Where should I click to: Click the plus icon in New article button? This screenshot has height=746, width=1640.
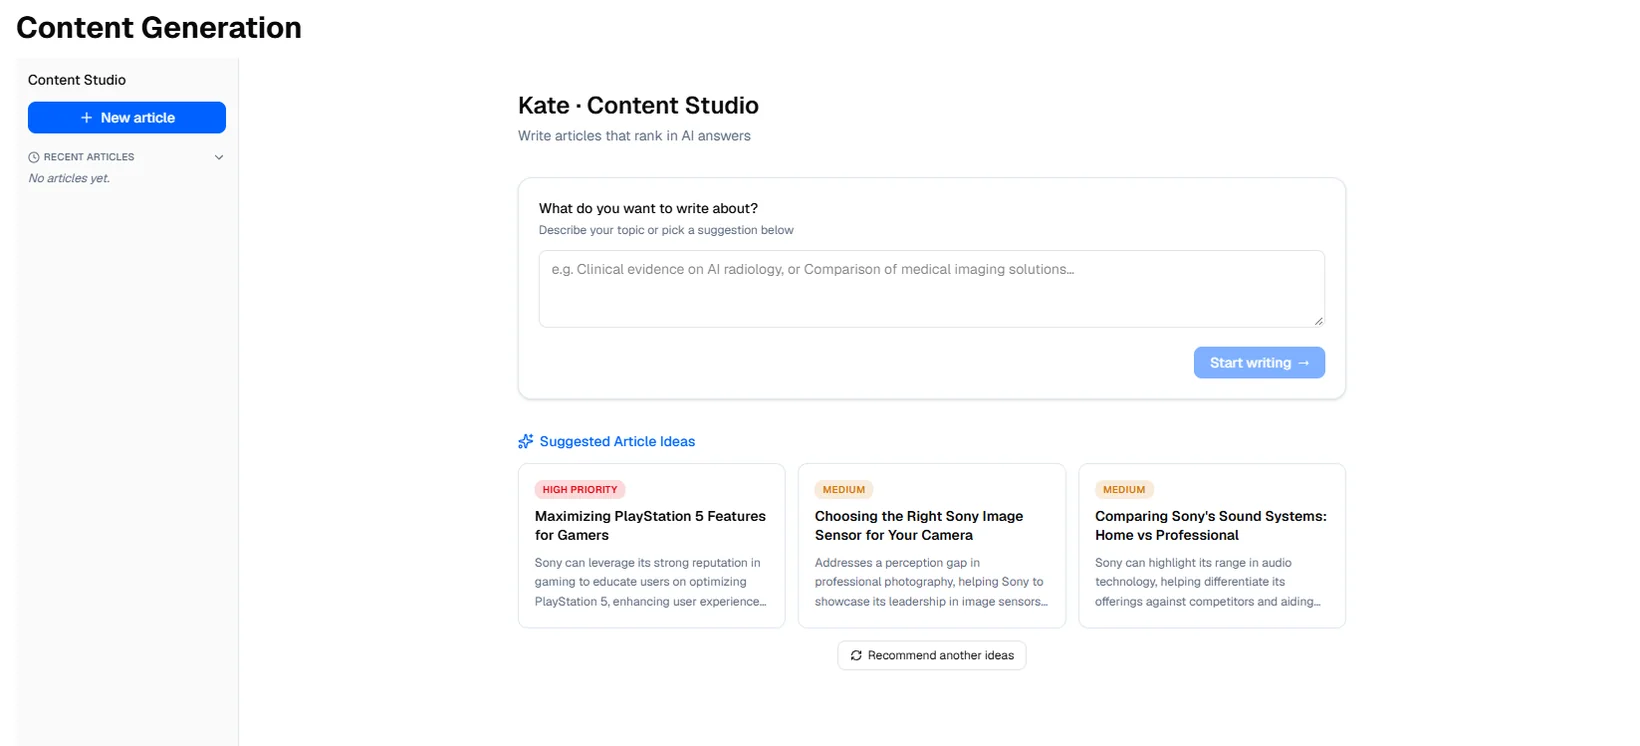pyautogui.click(x=87, y=118)
